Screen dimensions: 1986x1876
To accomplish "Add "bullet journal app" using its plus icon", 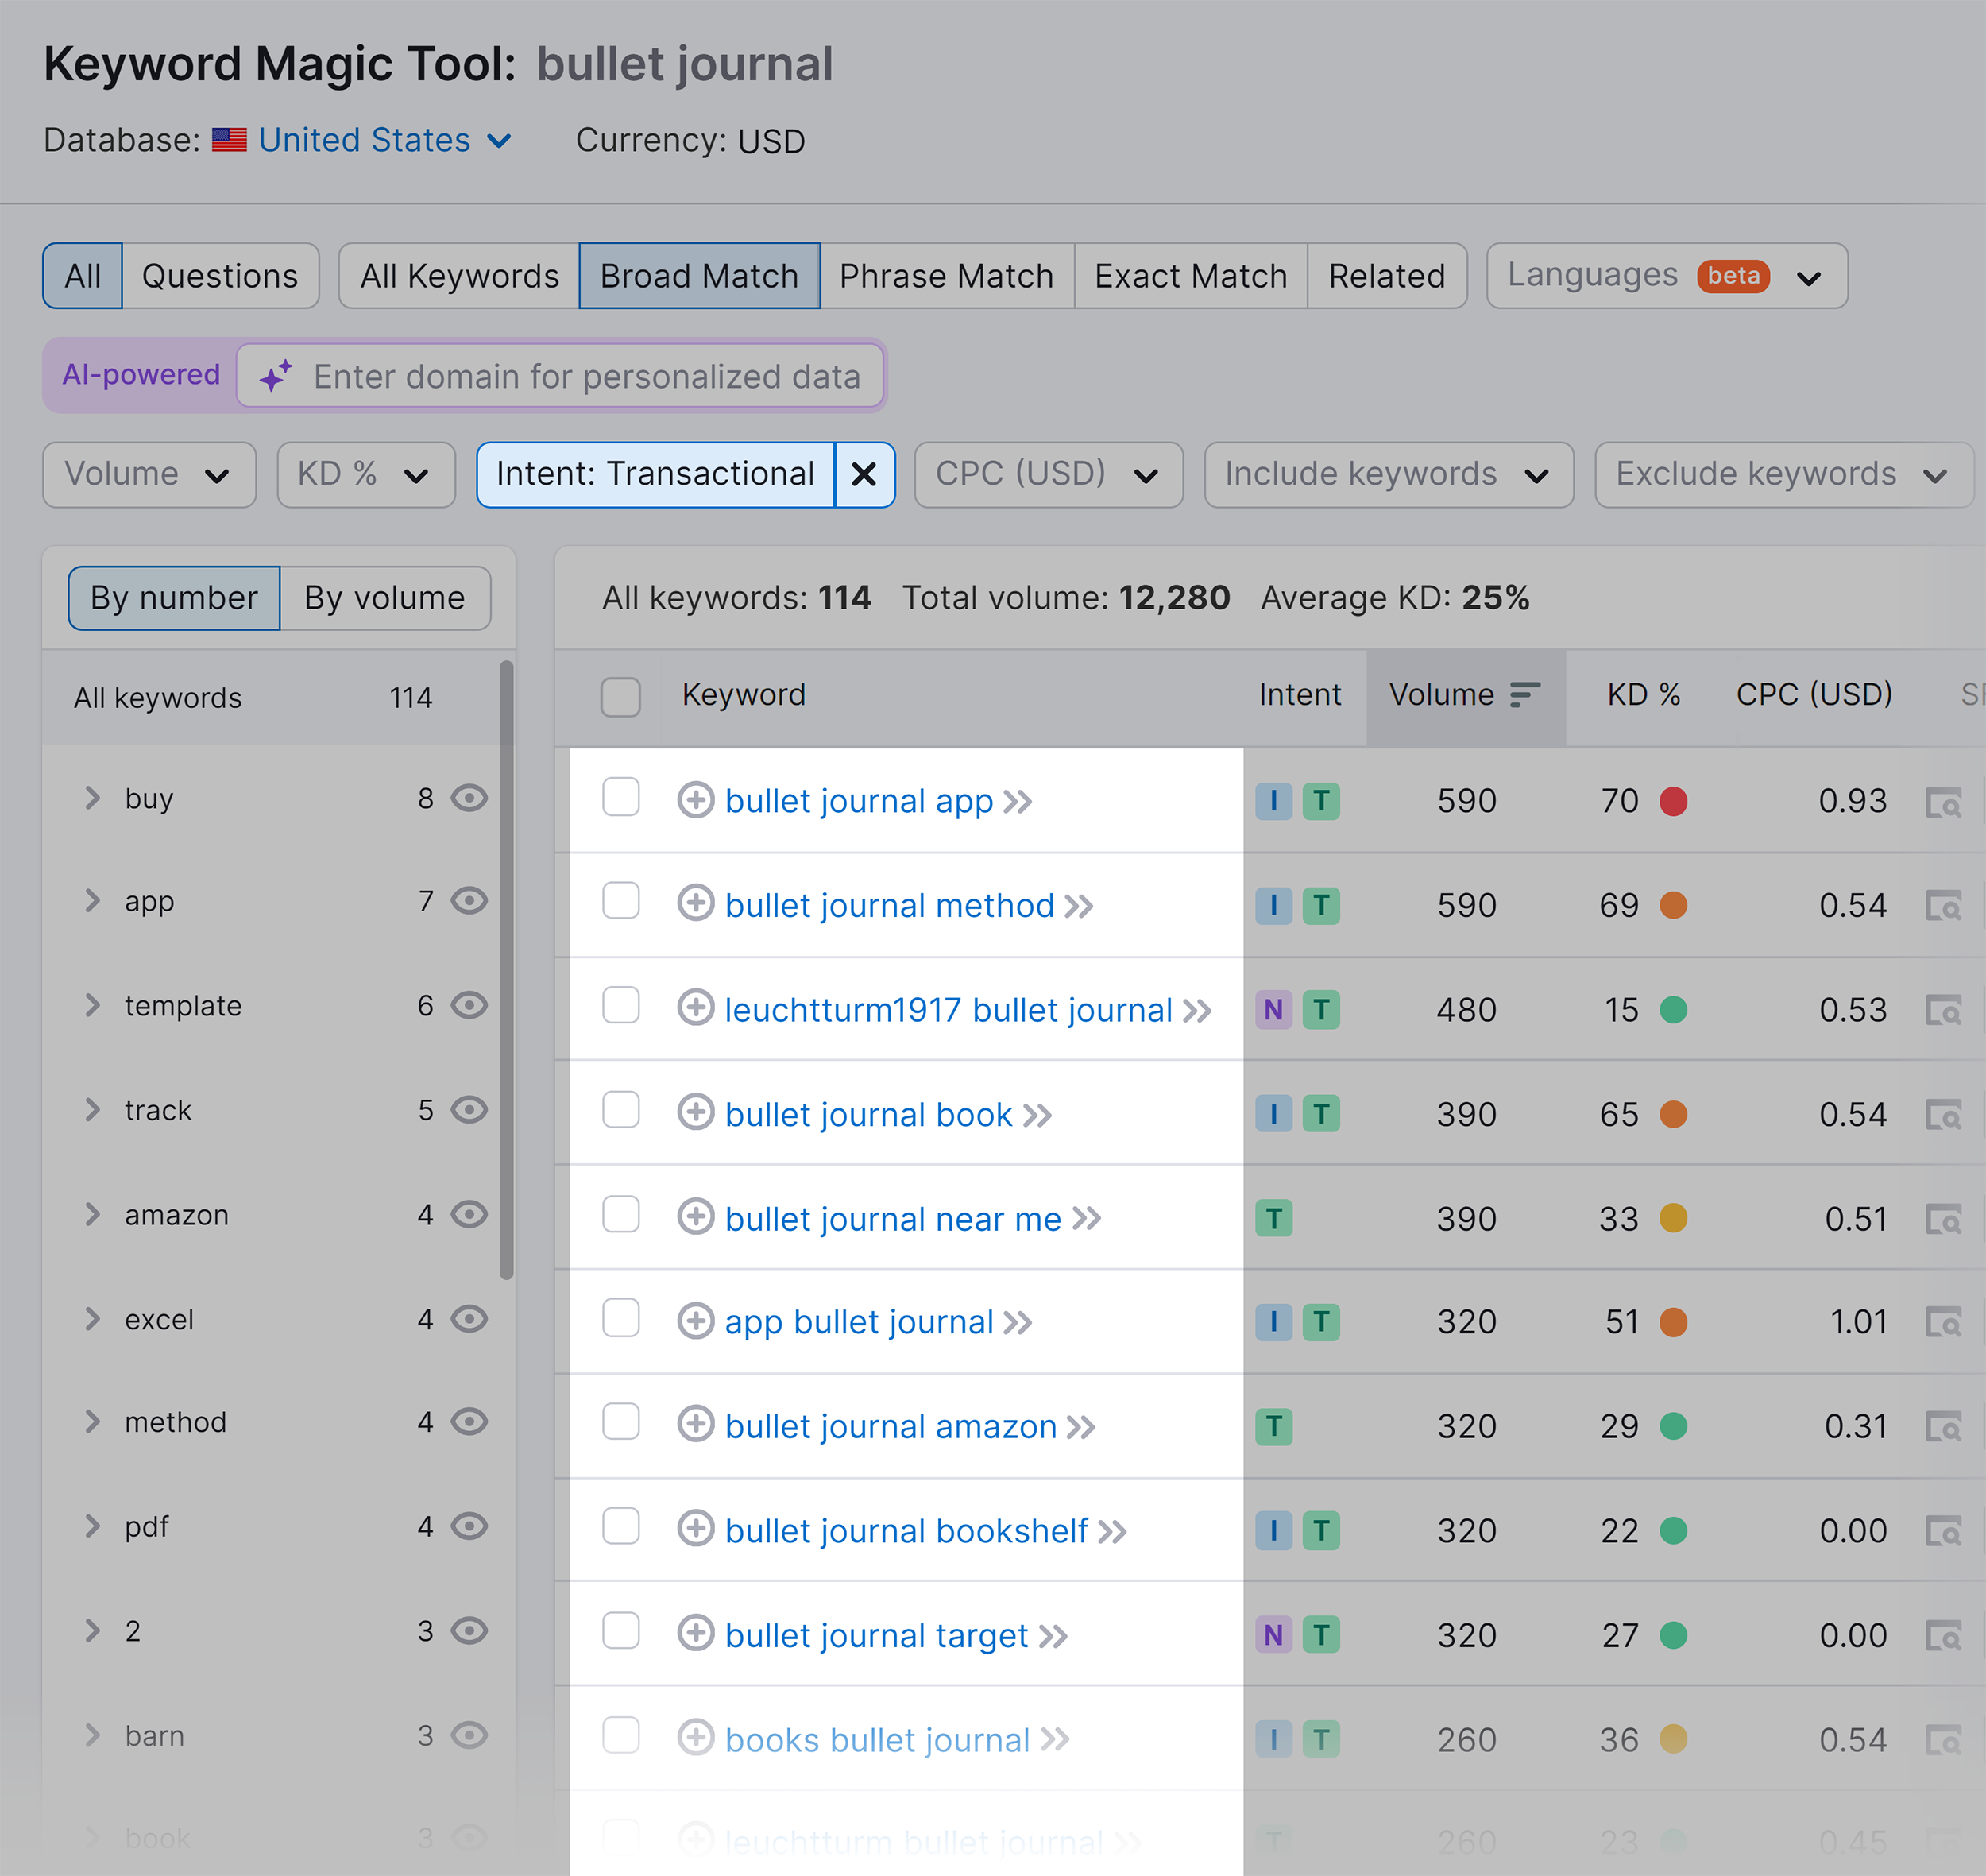I will point(697,800).
